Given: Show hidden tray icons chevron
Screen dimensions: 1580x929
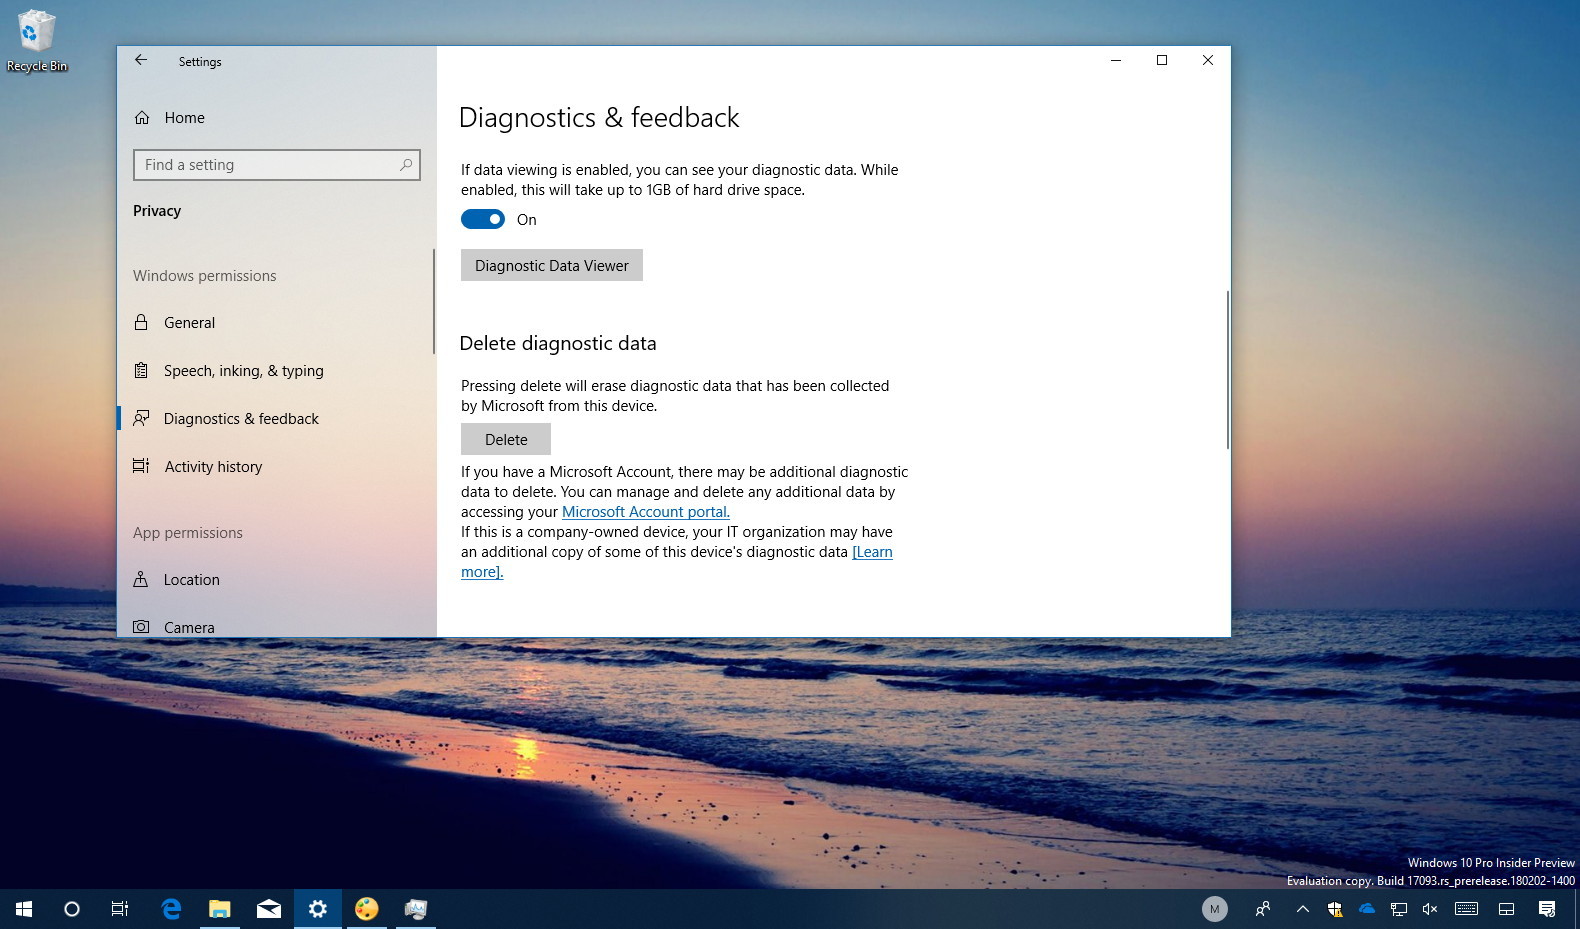Looking at the screenshot, I should tap(1302, 909).
